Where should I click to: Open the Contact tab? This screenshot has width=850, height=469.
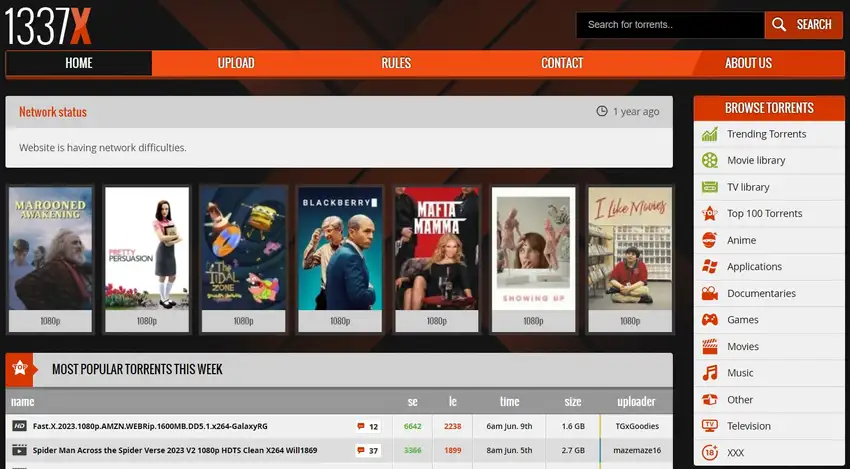click(562, 63)
